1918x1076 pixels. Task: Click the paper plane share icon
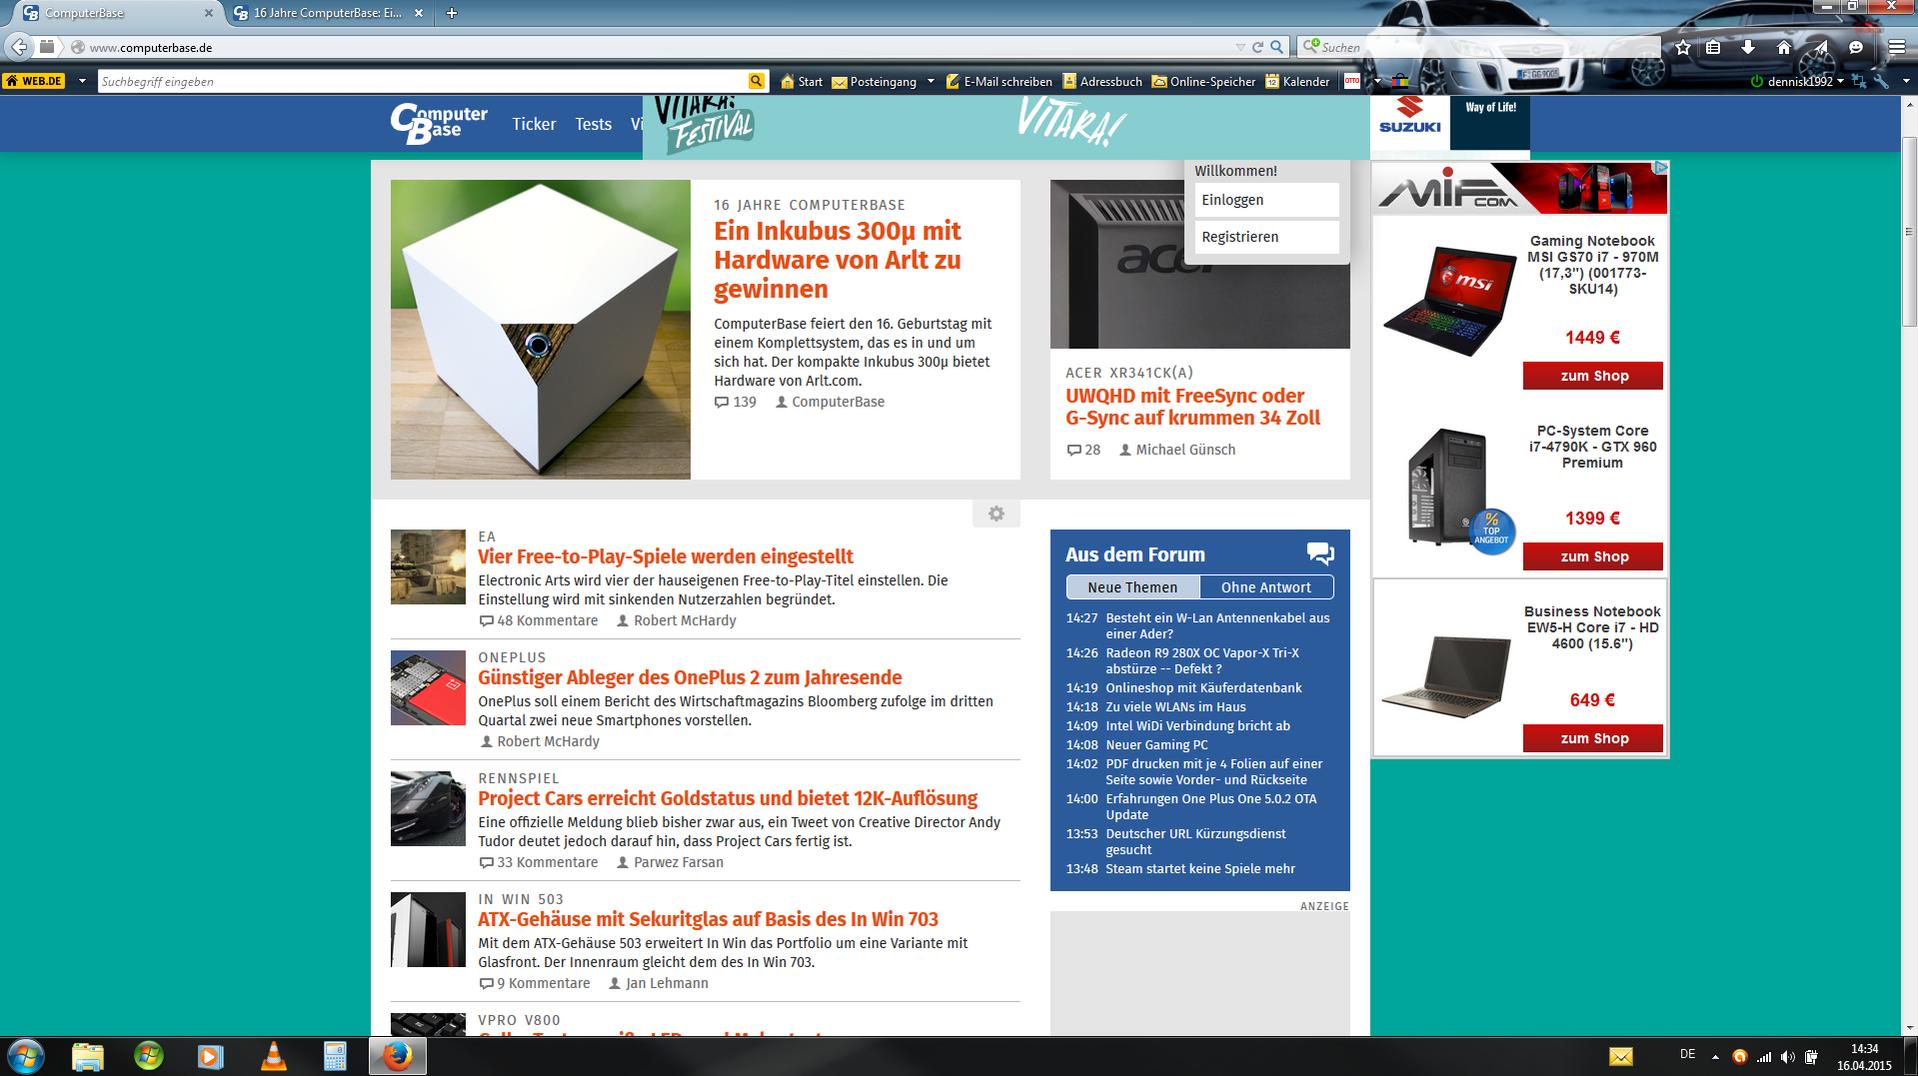coord(1820,47)
